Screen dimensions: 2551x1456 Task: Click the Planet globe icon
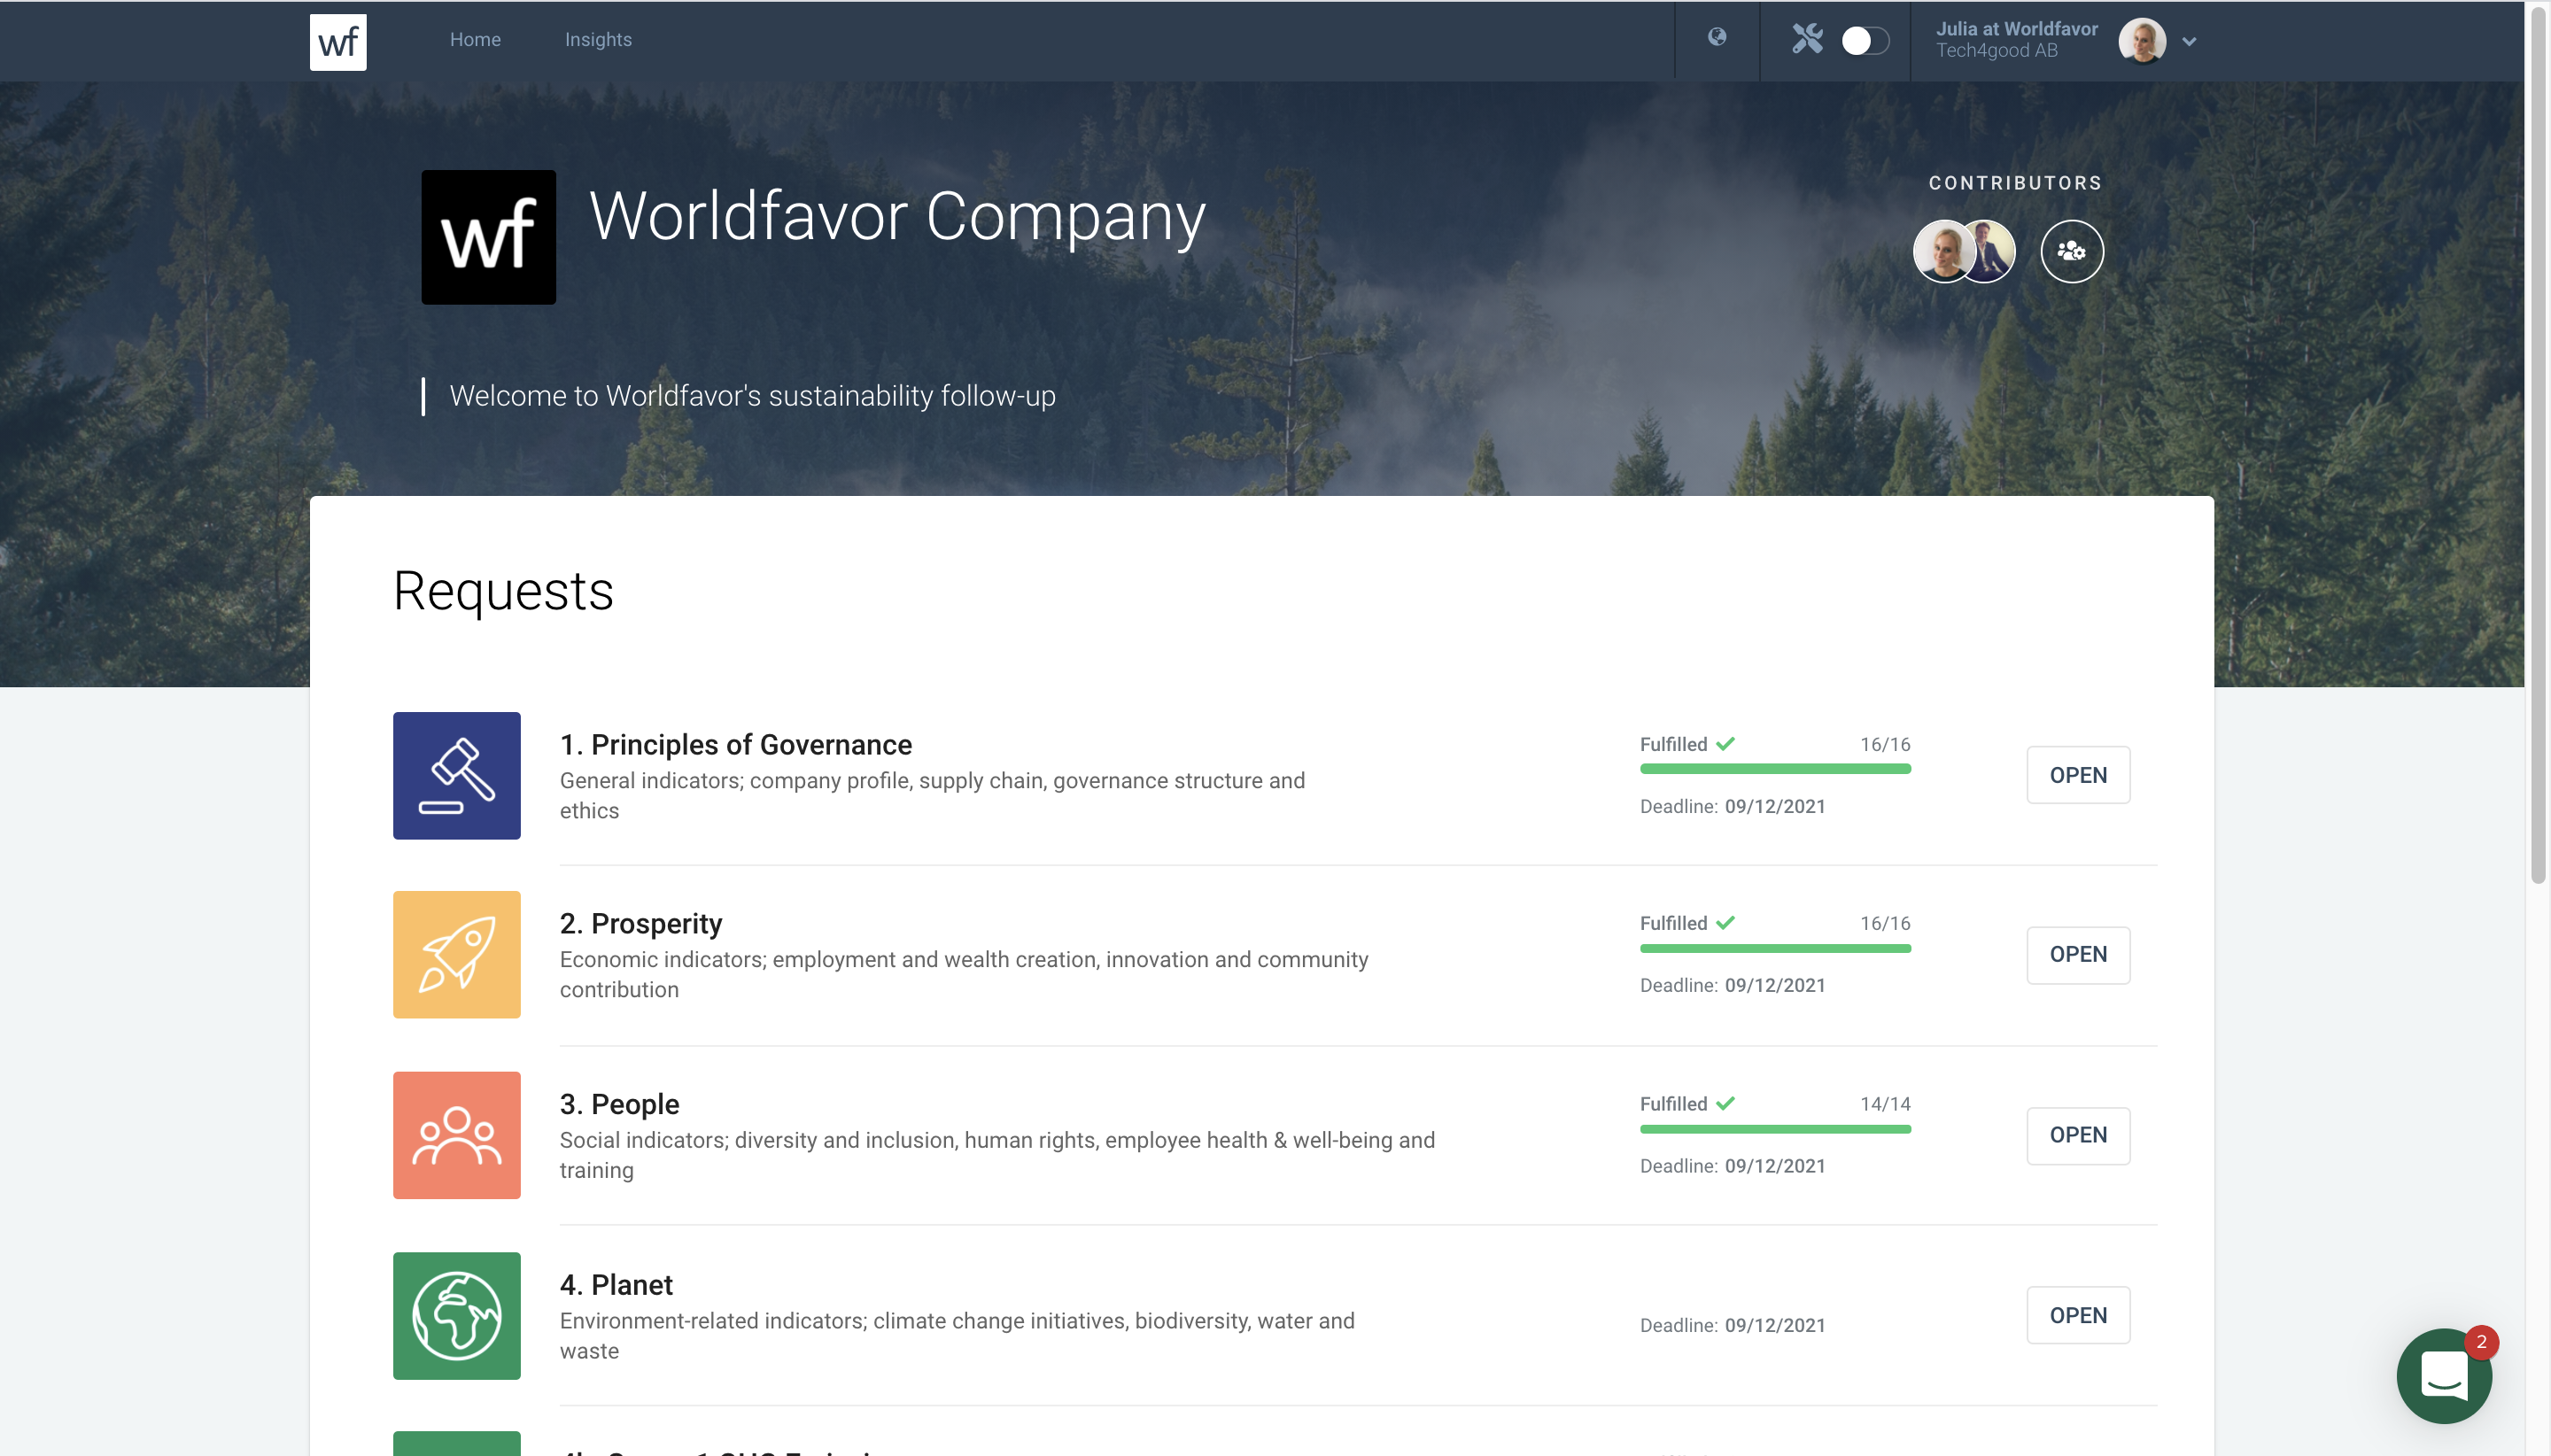point(456,1315)
